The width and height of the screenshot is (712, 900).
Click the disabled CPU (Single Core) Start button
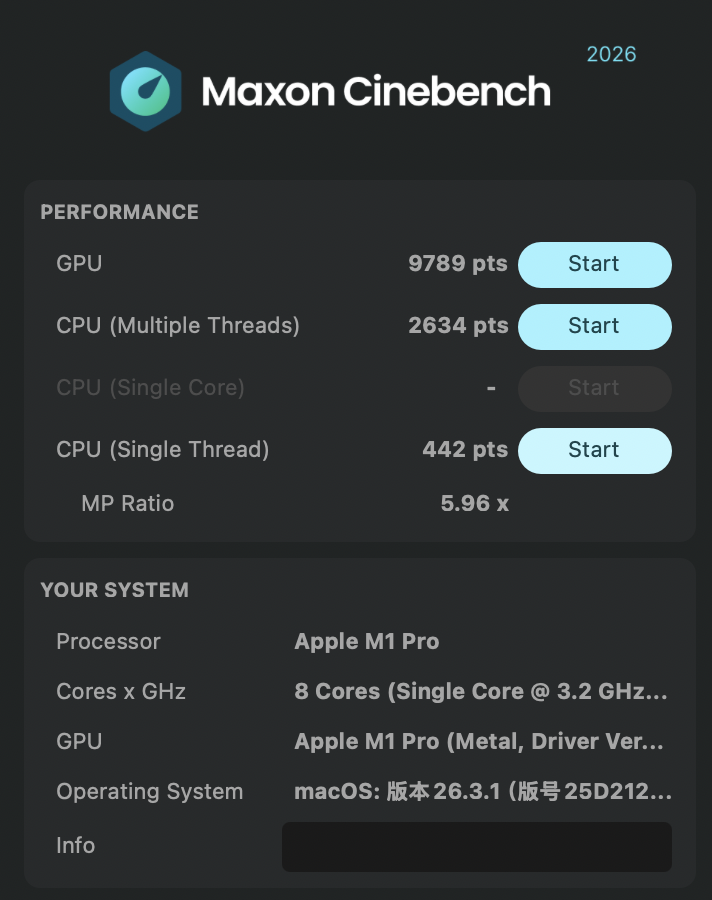click(x=594, y=388)
